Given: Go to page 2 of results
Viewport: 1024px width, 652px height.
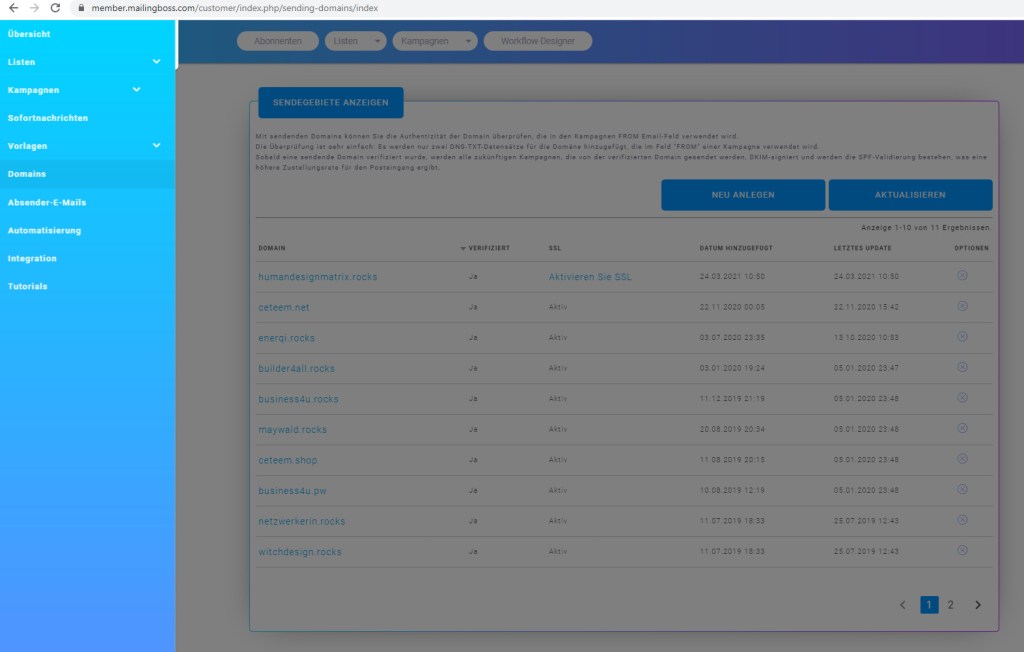Looking at the screenshot, I should [x=950, y=605].
